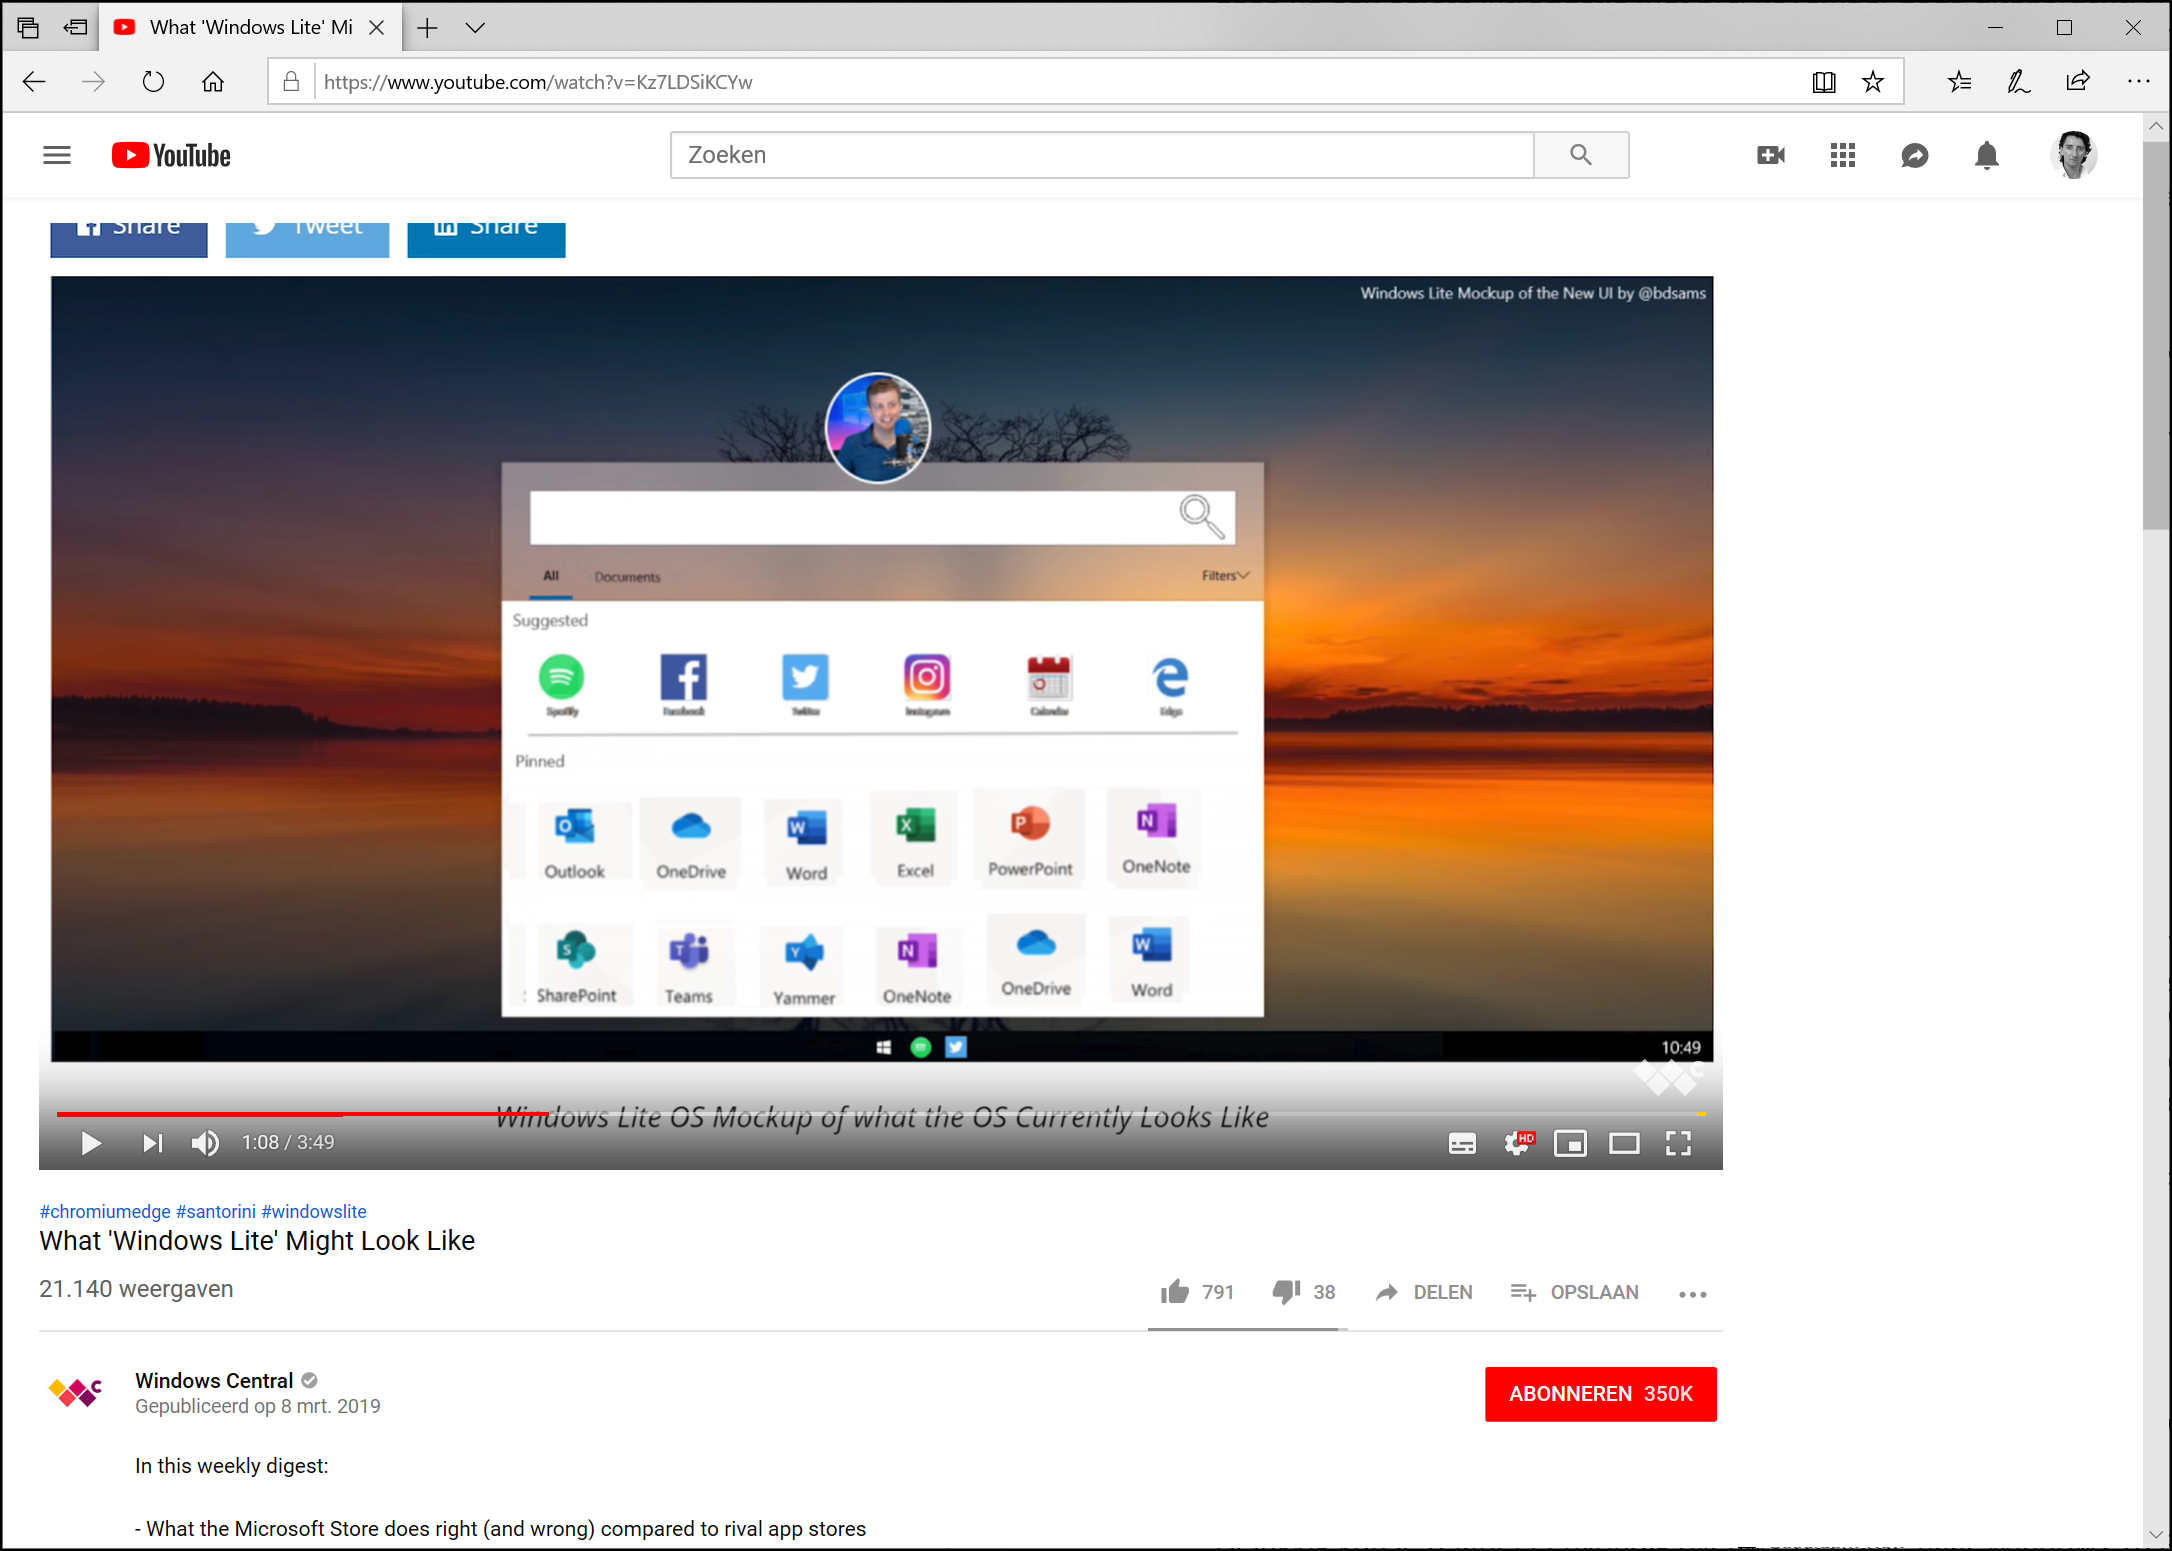
Task: Open tabs you've set aside icon
Action: coord(28,27)
